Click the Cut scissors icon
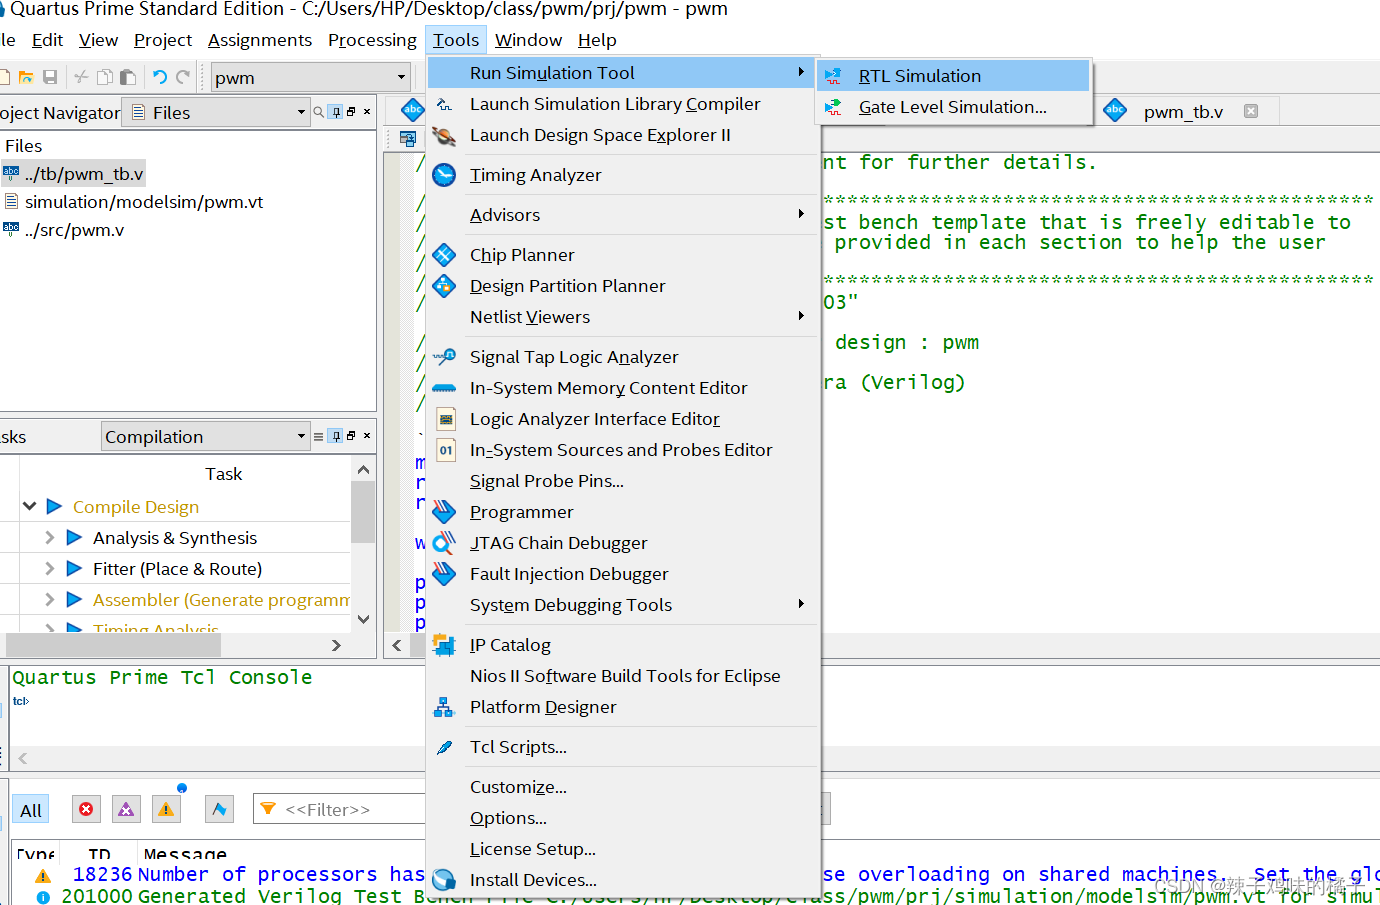The height and width of the screenshot is (905, 1380). point(81,77)
